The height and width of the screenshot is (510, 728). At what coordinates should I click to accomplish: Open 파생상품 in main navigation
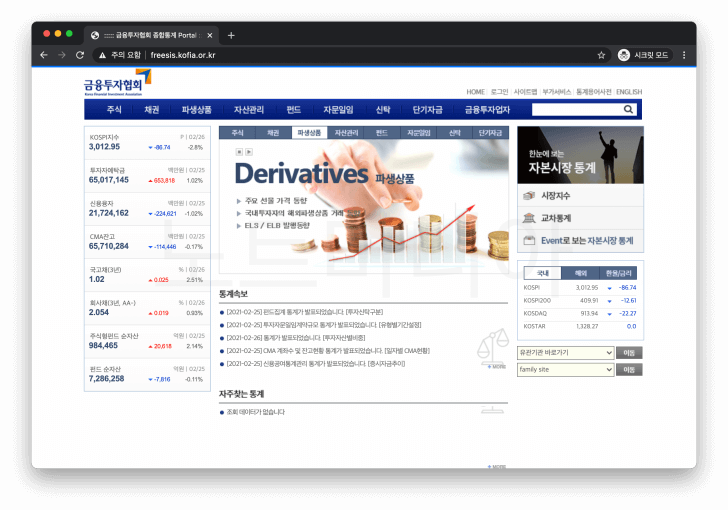tap(196, 110)
